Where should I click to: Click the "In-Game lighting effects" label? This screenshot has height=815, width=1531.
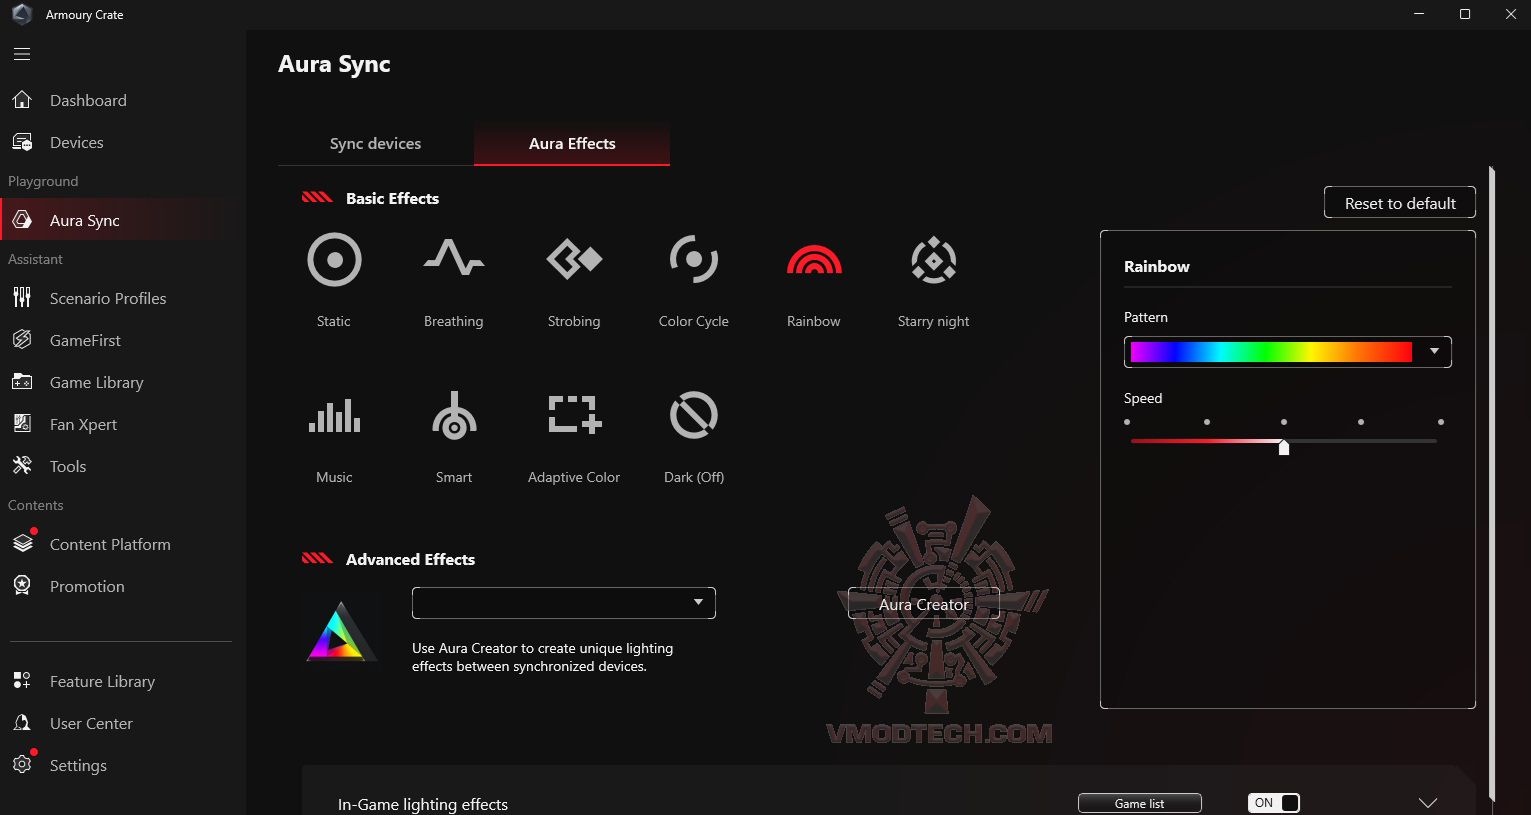(x=423, y=804)
